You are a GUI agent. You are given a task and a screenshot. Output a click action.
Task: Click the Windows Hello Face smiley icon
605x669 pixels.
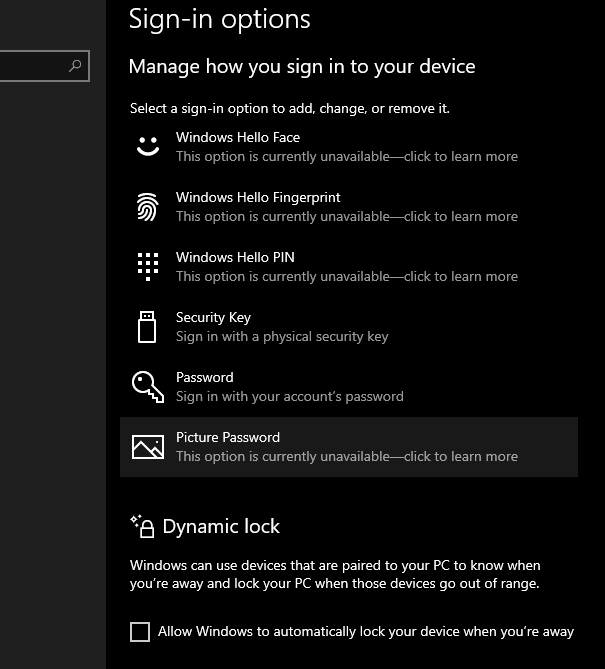[x=148, y=146]
